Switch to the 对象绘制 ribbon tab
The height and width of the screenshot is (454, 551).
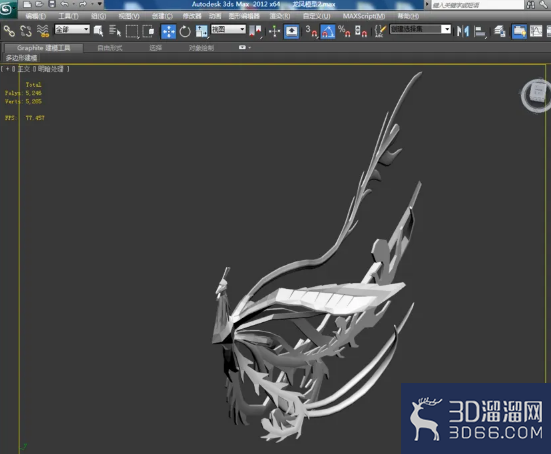point(201,48)
